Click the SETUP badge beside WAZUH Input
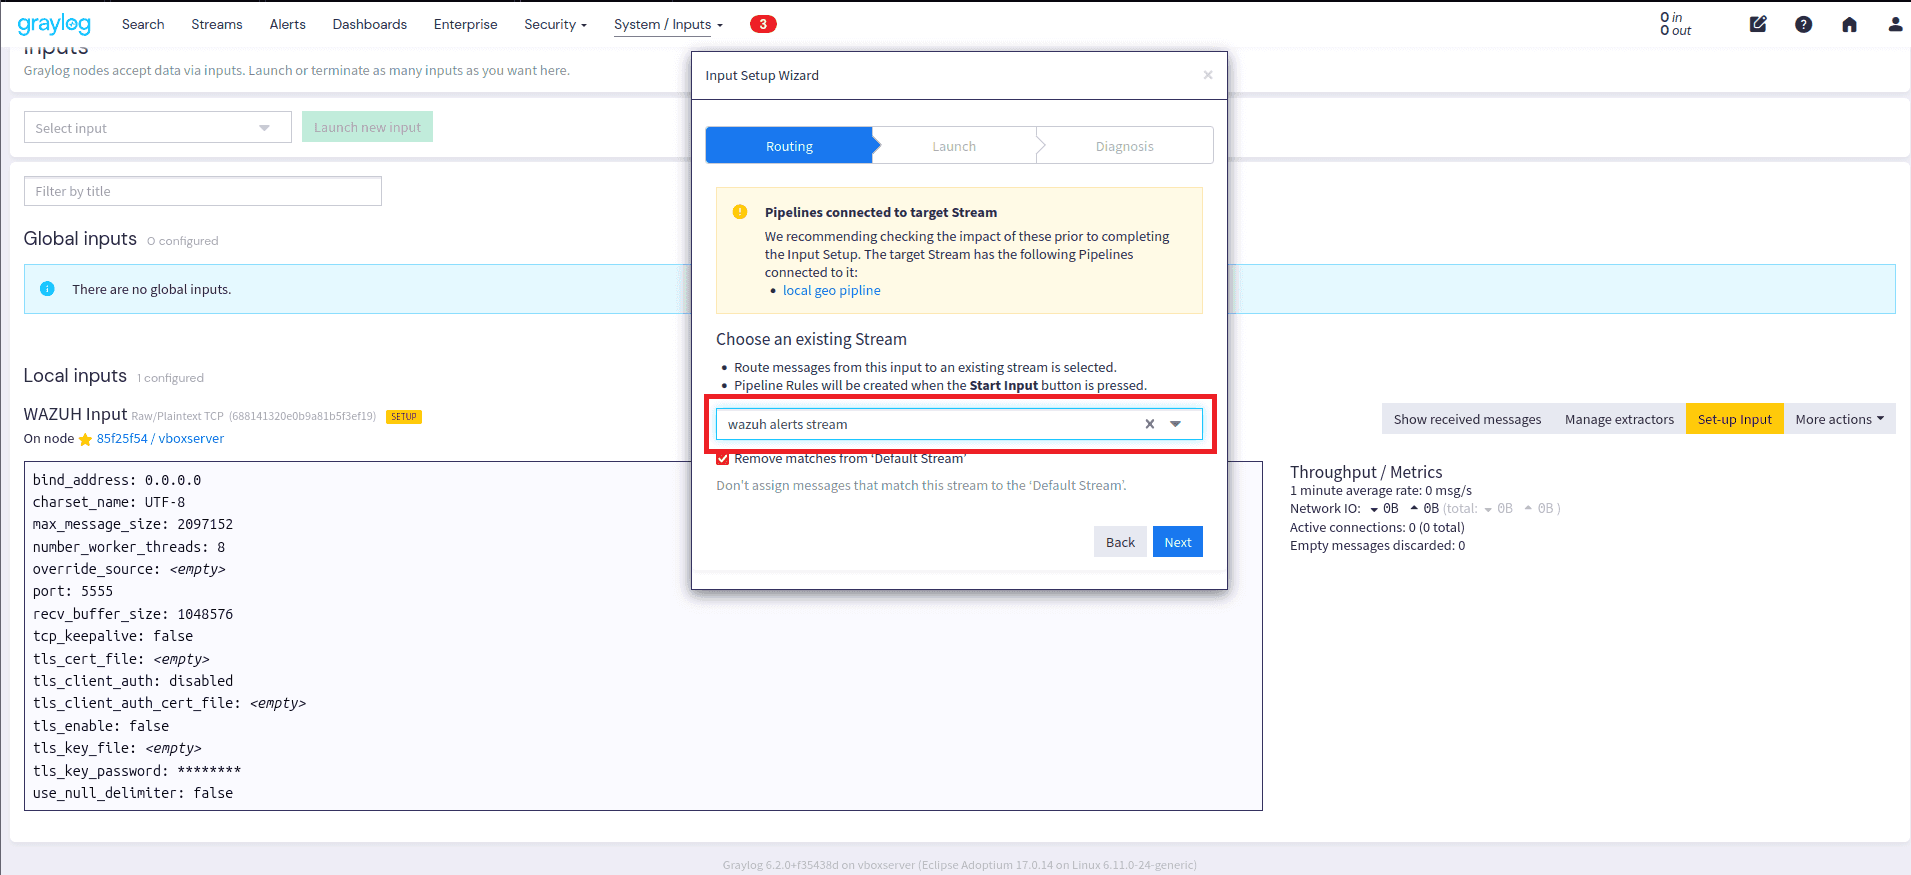The image size is (1911, 875). pyautogui.click(x=404, y=416)
